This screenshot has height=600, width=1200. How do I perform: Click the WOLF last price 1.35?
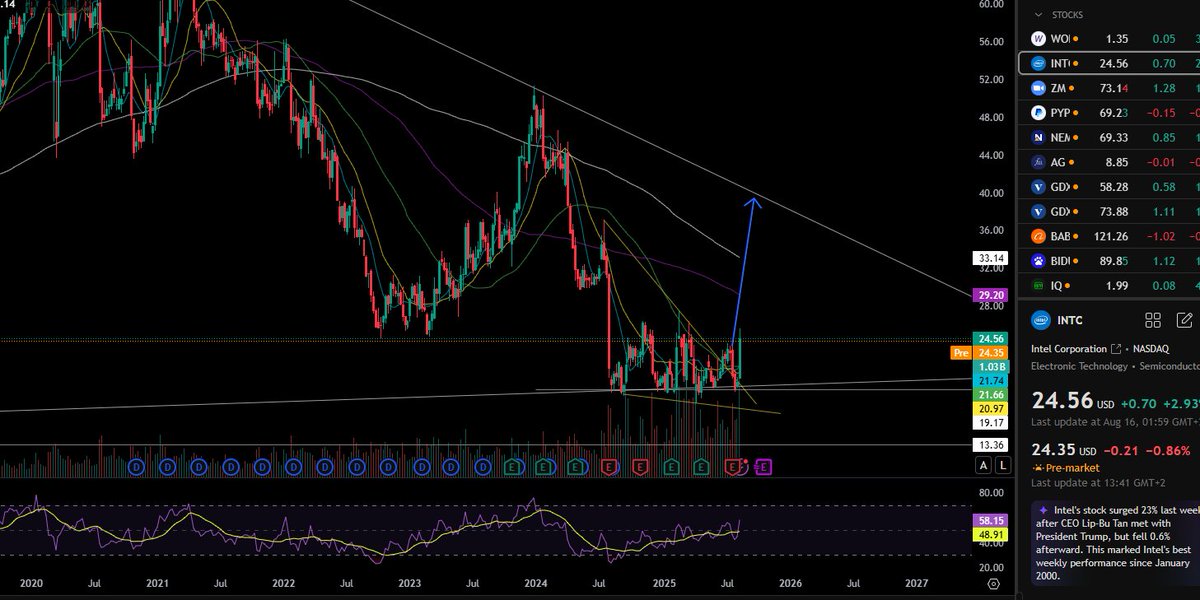1116,39
